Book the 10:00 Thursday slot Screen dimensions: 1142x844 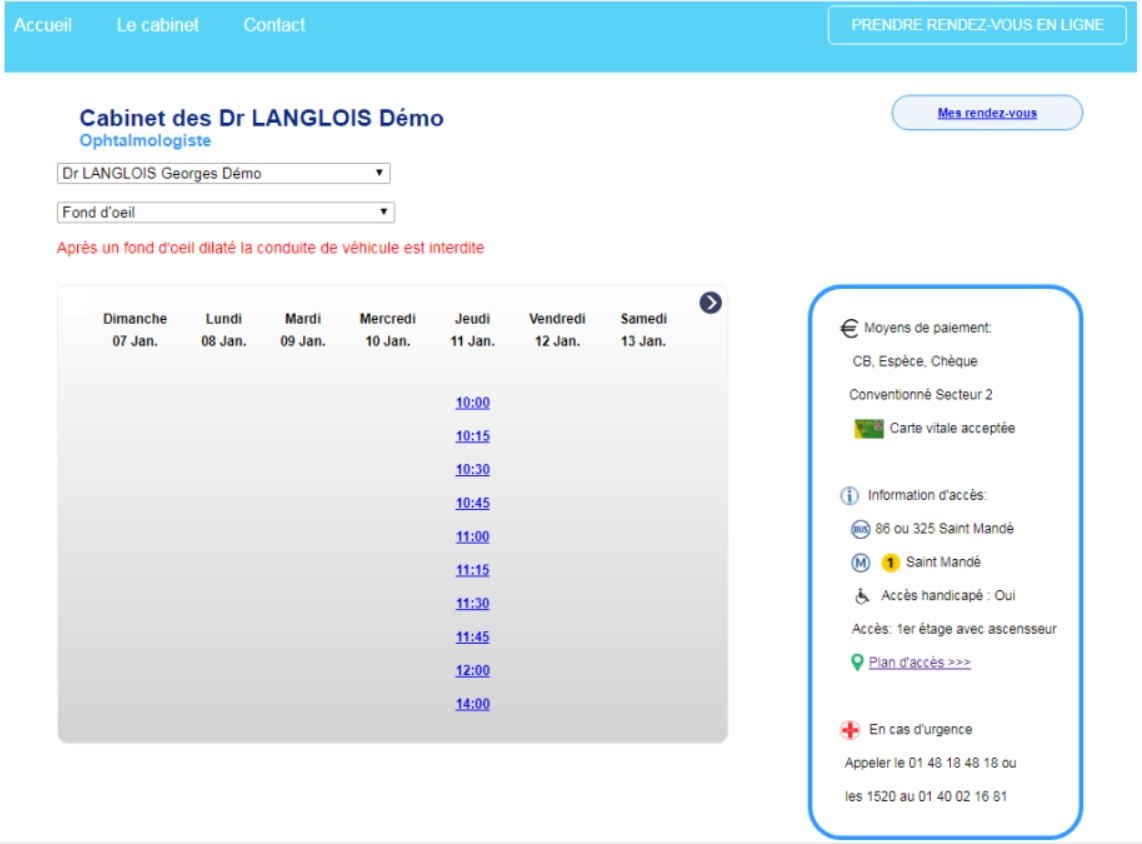[472, 403]
